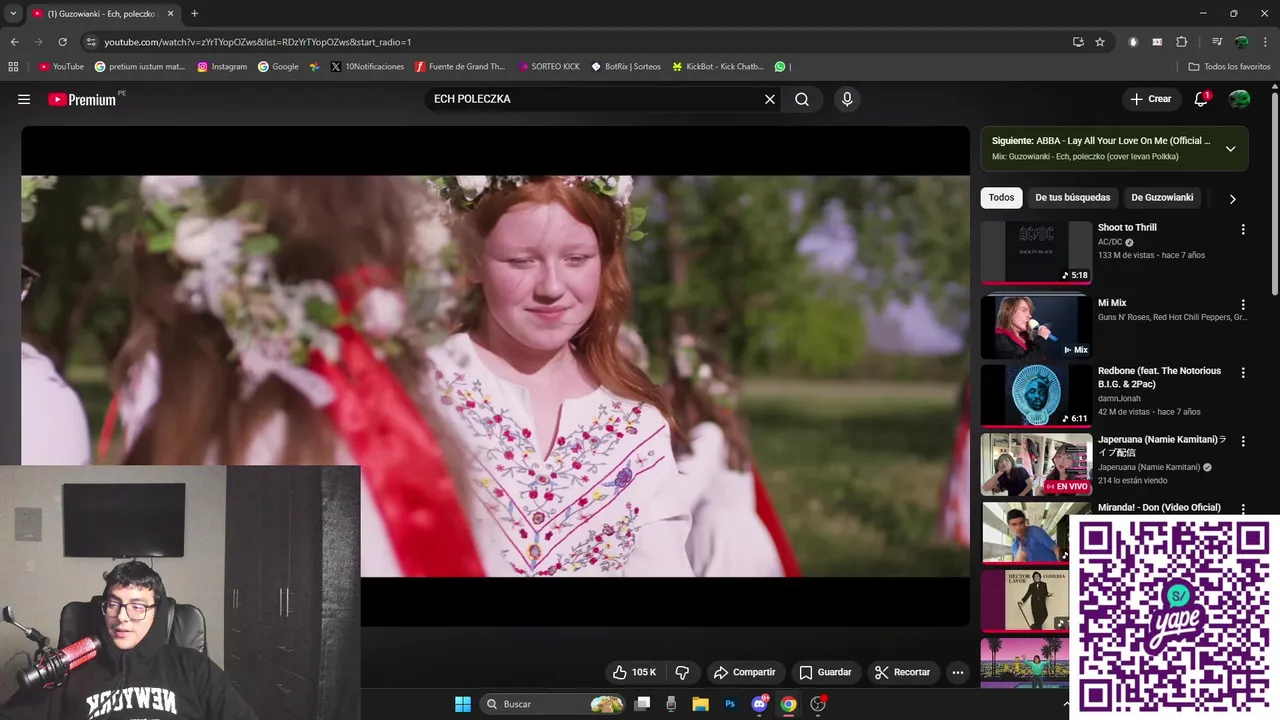
Task: Open the BotRix Sorteos bookmark
Action: (626, 67)
